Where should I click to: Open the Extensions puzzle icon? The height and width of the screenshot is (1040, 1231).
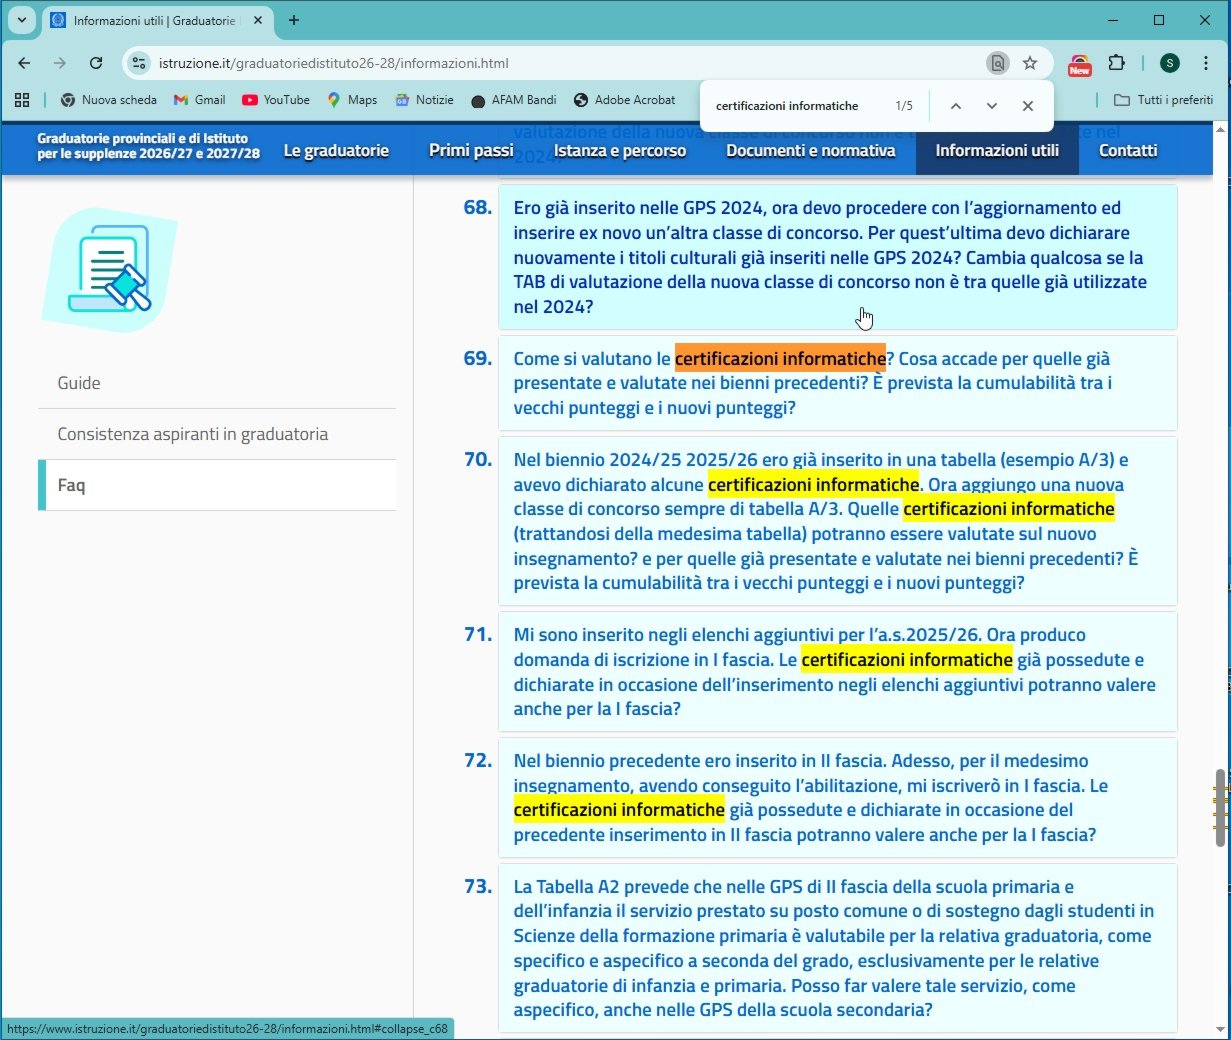(x=1117, y=63)
